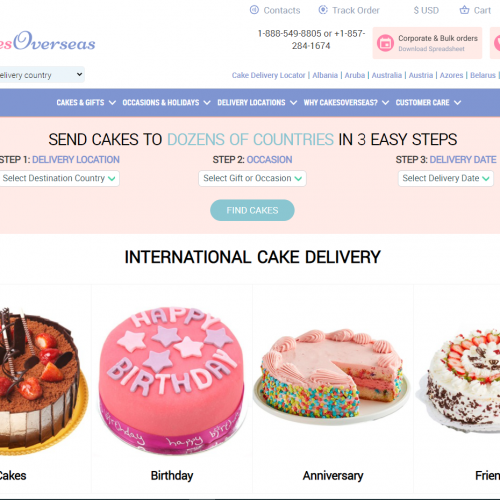Viewport: 500px width, 500px height.
Task: Expand the delivery country selector
Action: pyautogui.click(x=42, y=75)
